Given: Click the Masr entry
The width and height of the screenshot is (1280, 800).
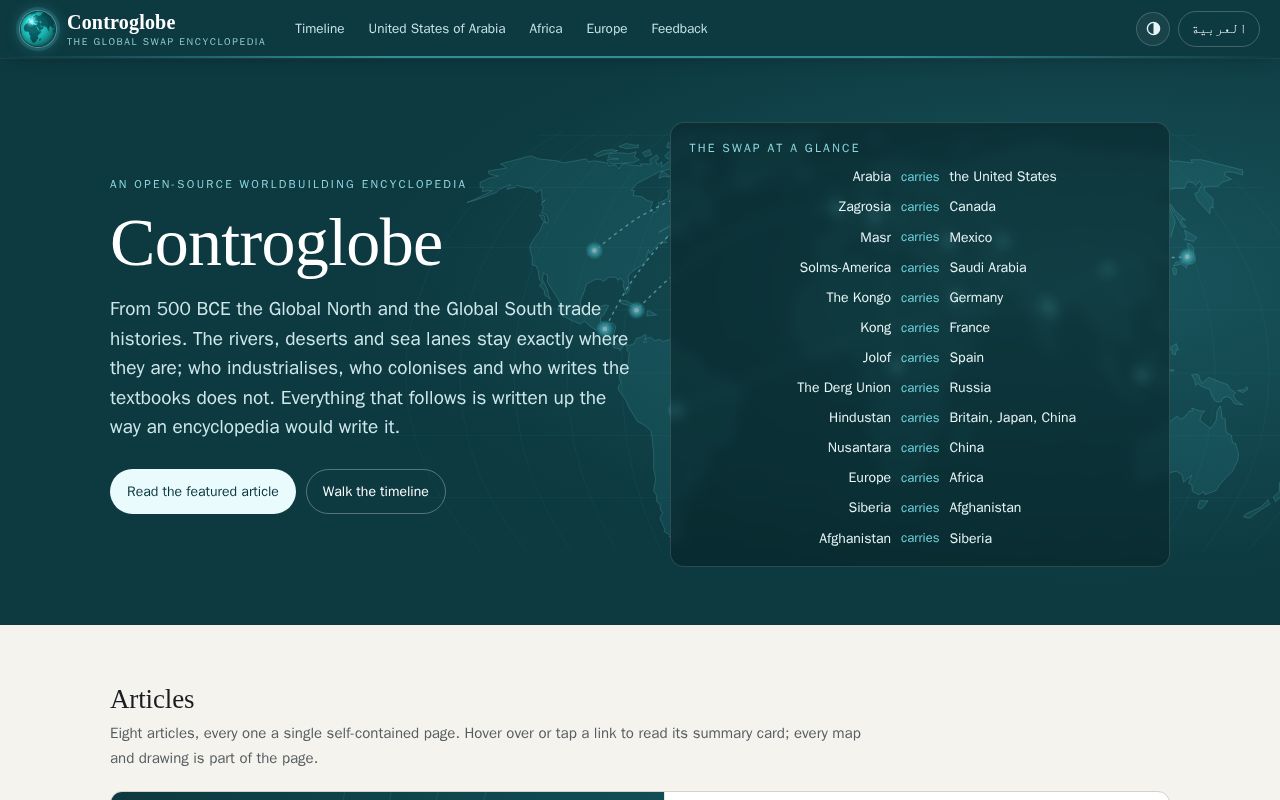Looking at the screenshot, I should [x=875, y=237].
